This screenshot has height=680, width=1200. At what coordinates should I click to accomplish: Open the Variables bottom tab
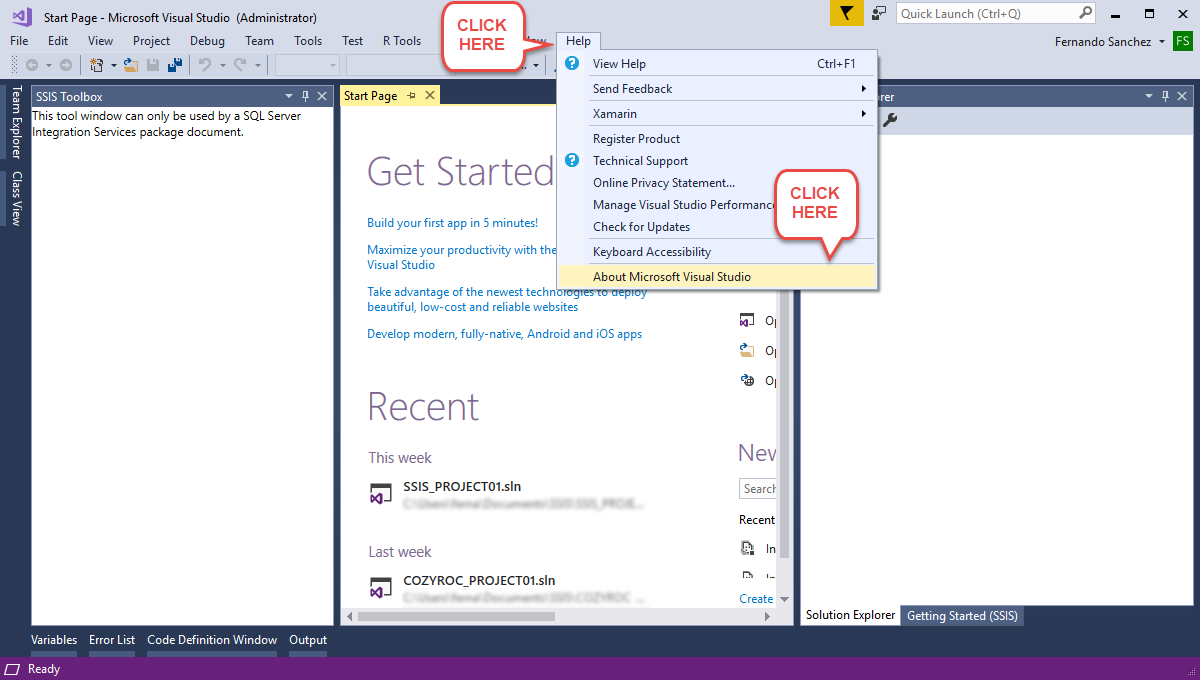pyautogui.click(x=54, y=640)
